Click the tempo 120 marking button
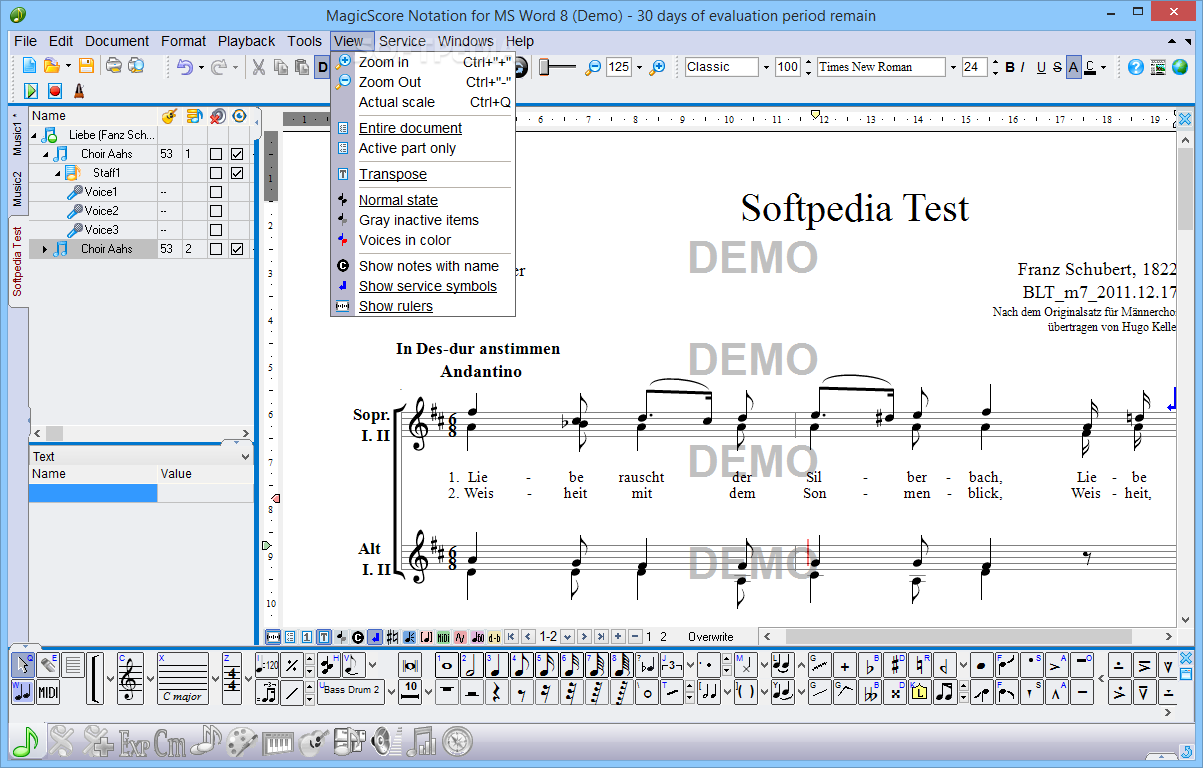Screen dimensions: 1203x768 (x=267, y=665)
